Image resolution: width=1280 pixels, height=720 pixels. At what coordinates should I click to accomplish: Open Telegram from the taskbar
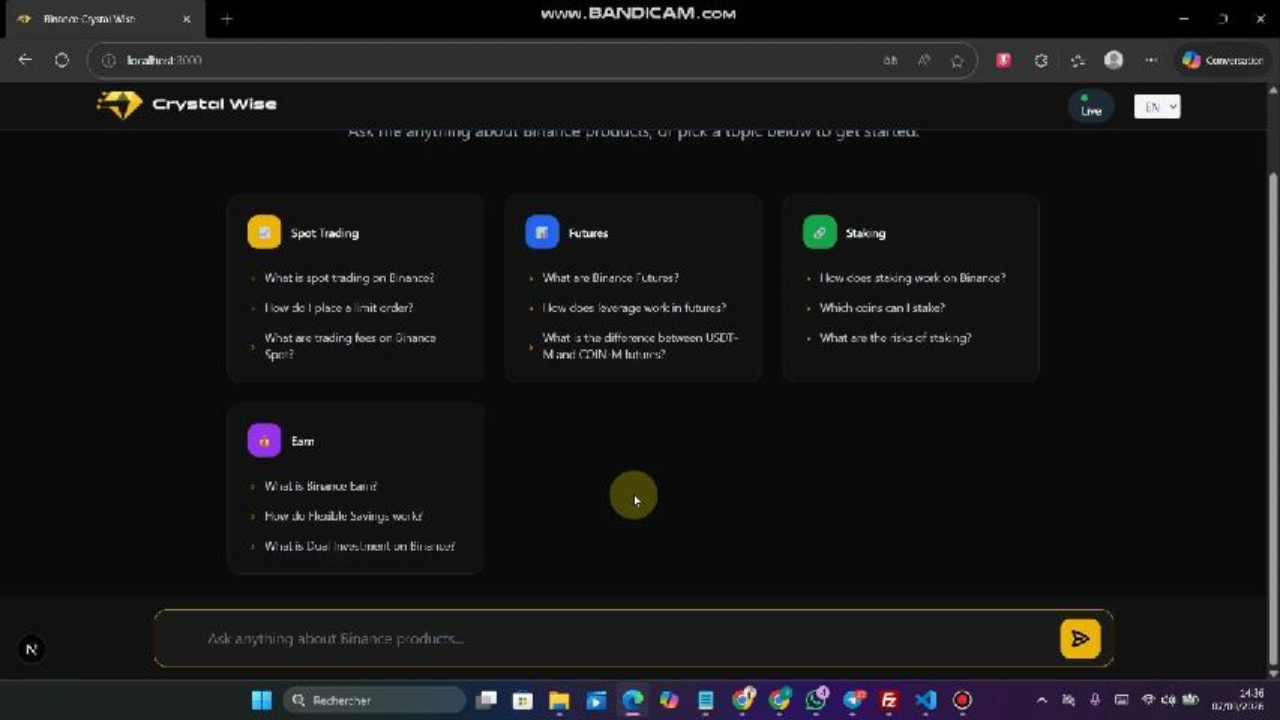tap(853, 700)
